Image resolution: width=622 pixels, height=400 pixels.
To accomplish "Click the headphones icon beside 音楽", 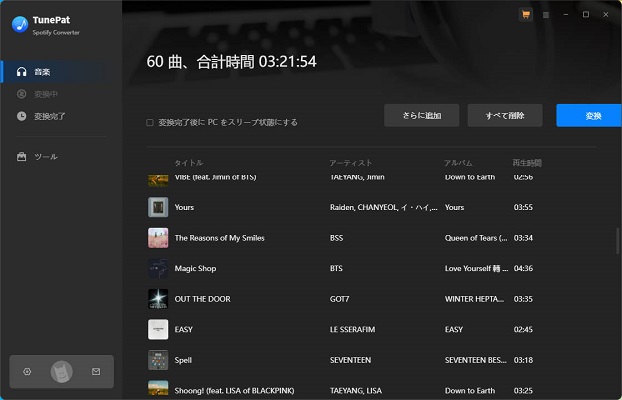I will (x=21, y=72).
